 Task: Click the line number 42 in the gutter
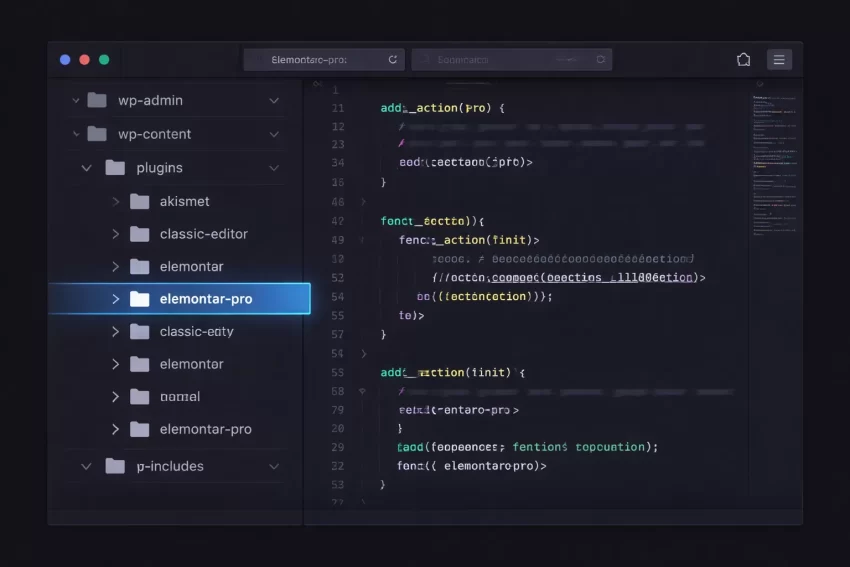[338, 221]
